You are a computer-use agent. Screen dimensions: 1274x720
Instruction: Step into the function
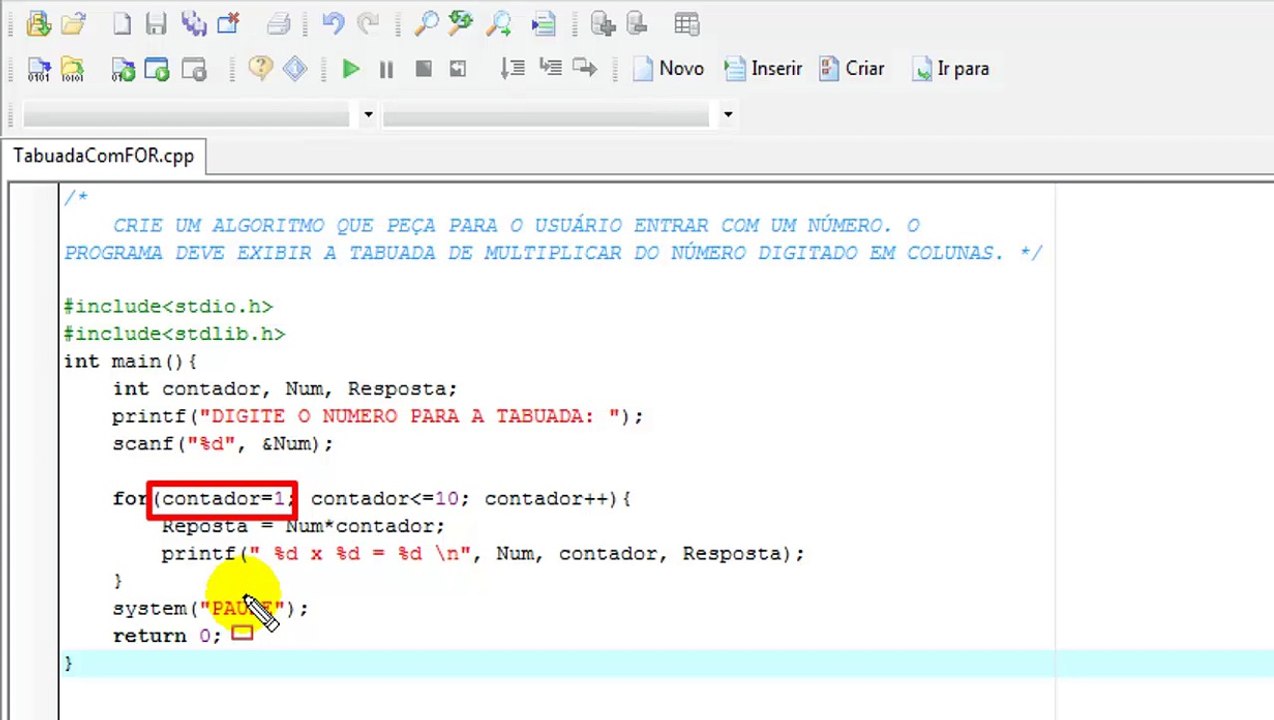tap(549, 68)
